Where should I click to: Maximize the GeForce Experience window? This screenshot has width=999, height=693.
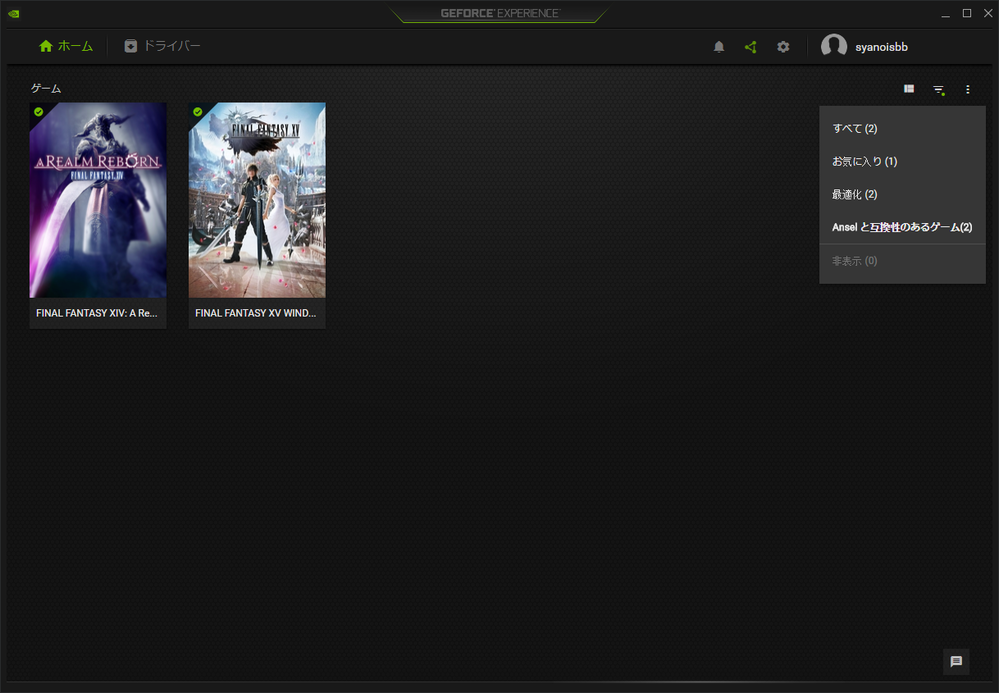967,13
